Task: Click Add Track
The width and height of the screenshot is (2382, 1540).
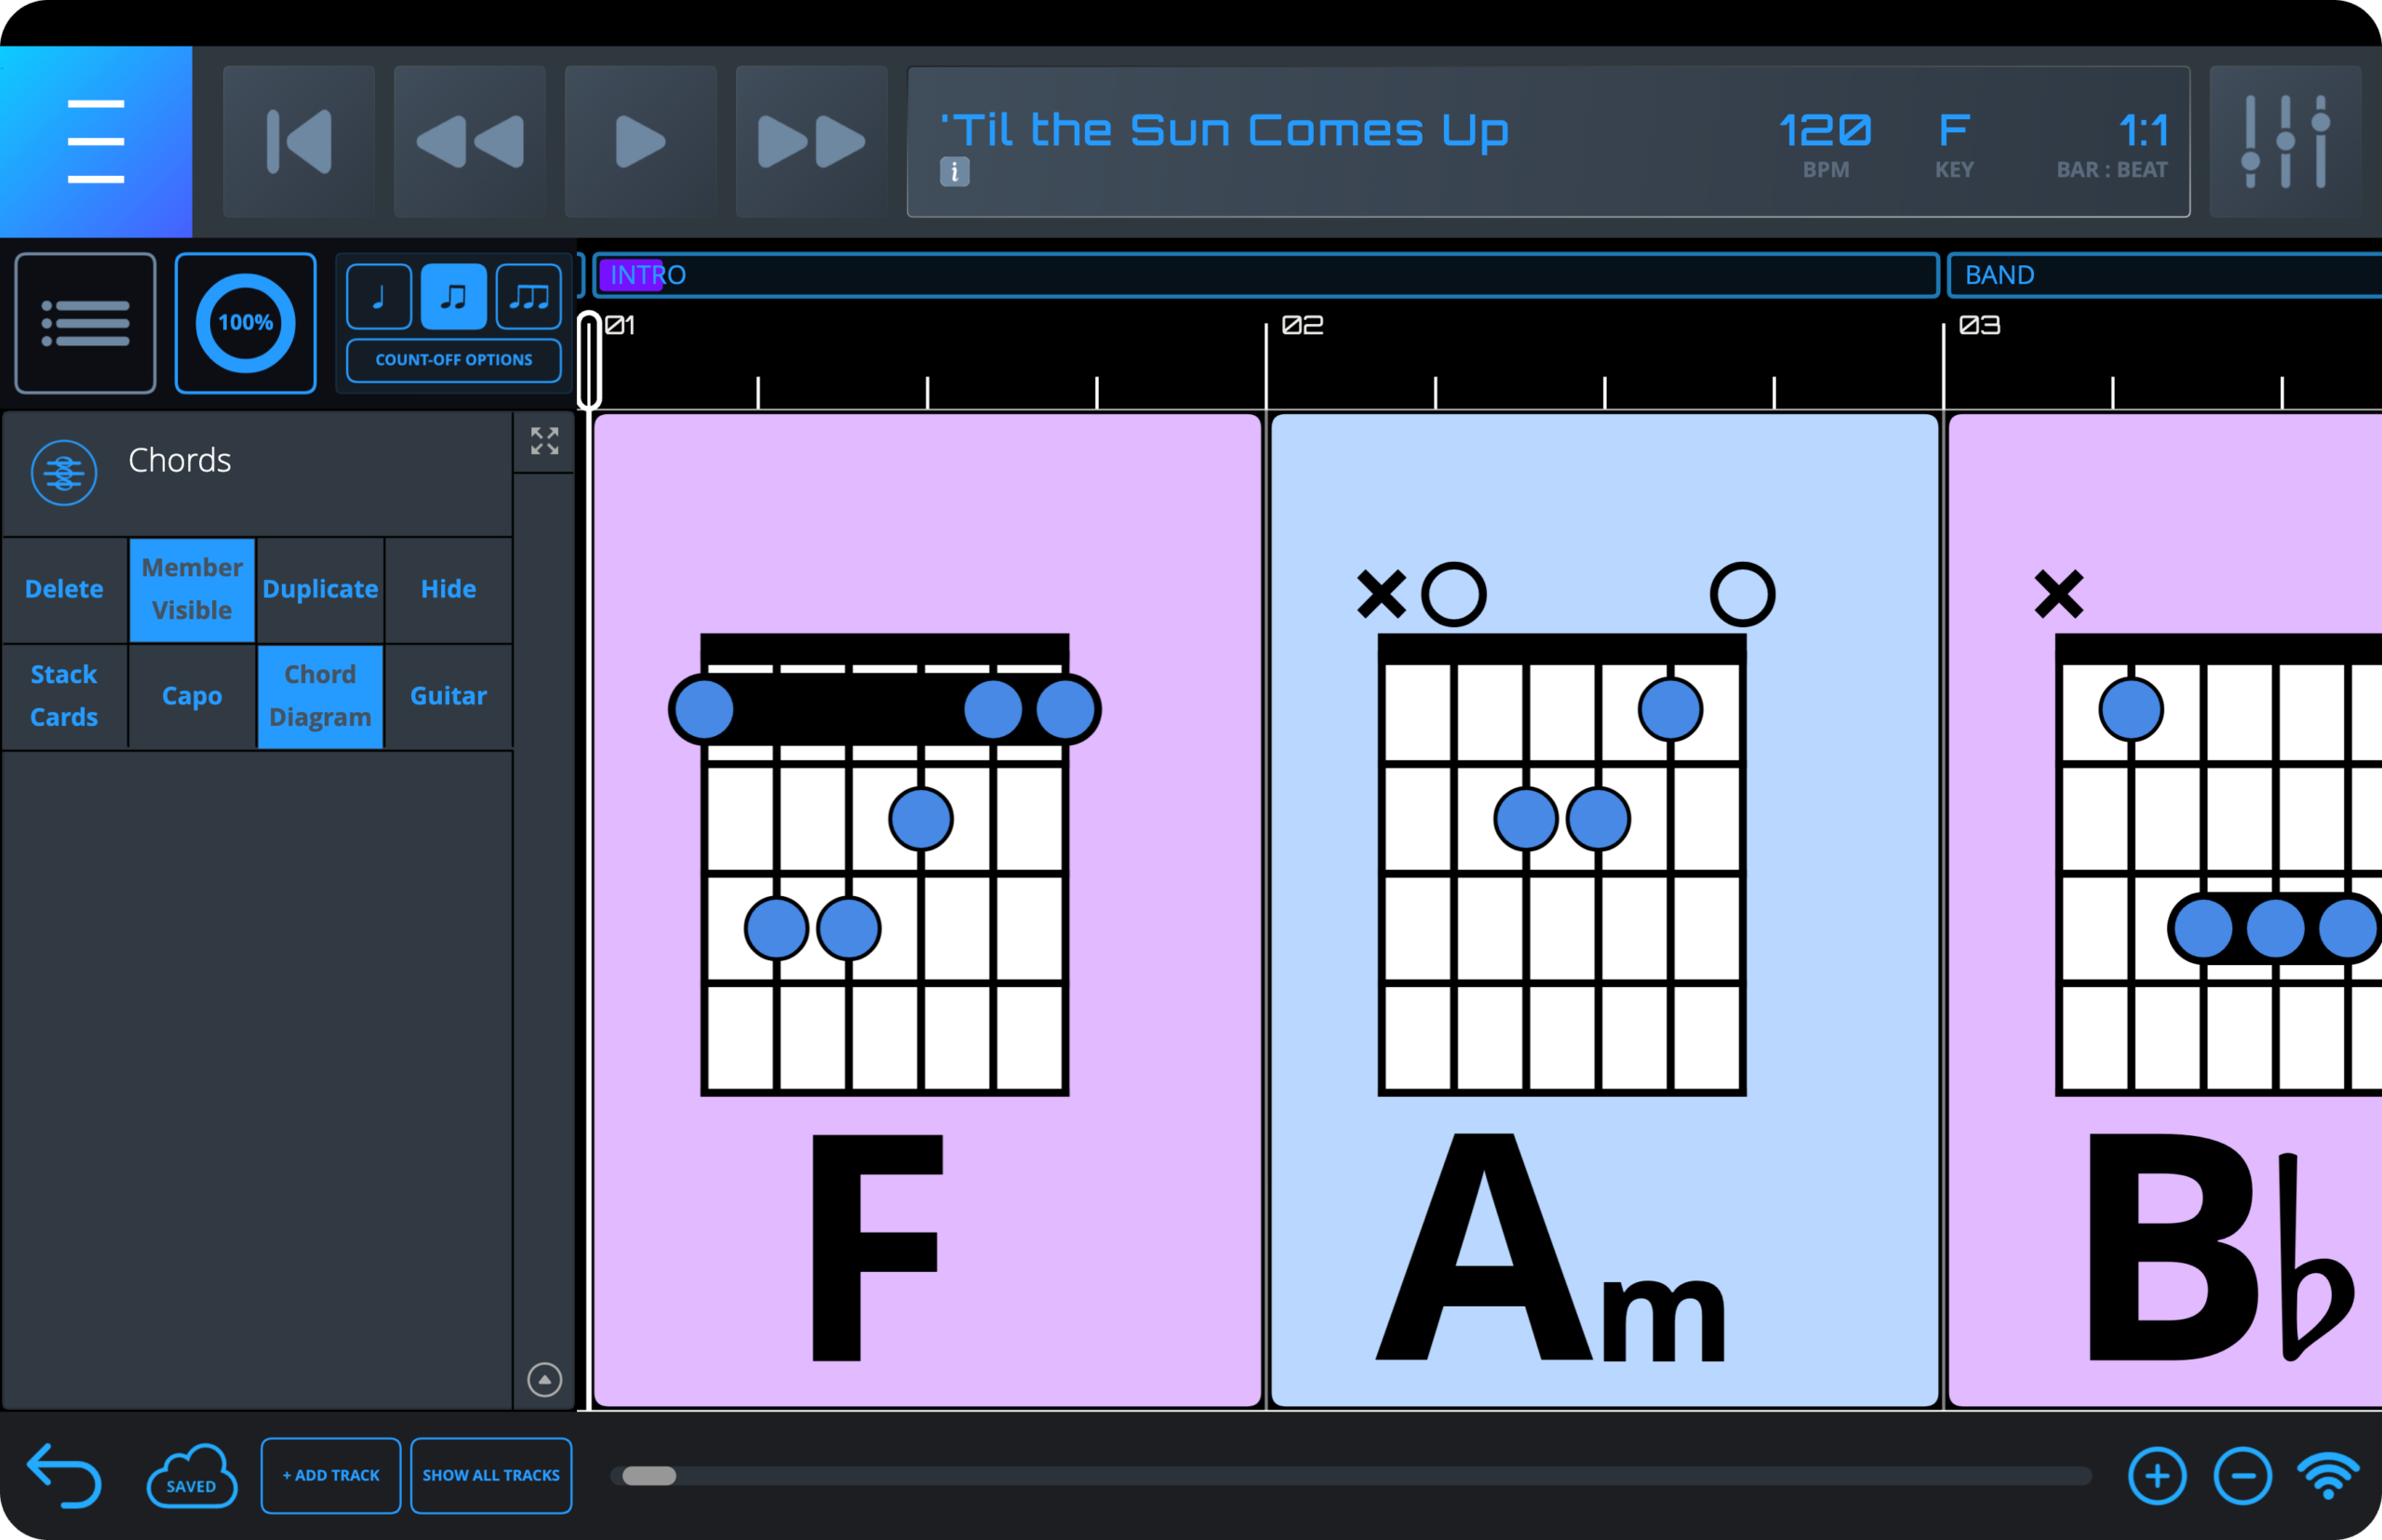Action: pos(331,1476)
